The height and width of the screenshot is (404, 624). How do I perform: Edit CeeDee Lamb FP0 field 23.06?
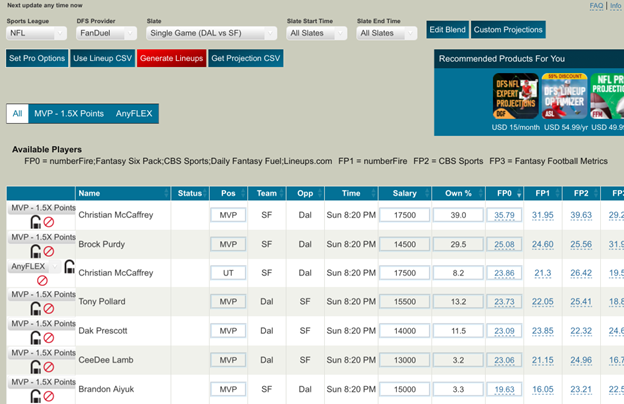coord(504,360)
